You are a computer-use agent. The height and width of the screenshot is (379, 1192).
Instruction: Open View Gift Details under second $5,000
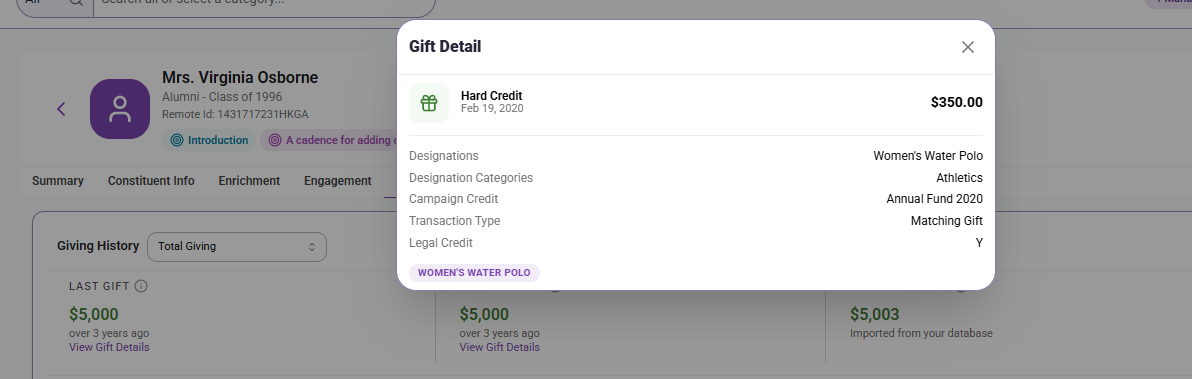pos(499,347)
